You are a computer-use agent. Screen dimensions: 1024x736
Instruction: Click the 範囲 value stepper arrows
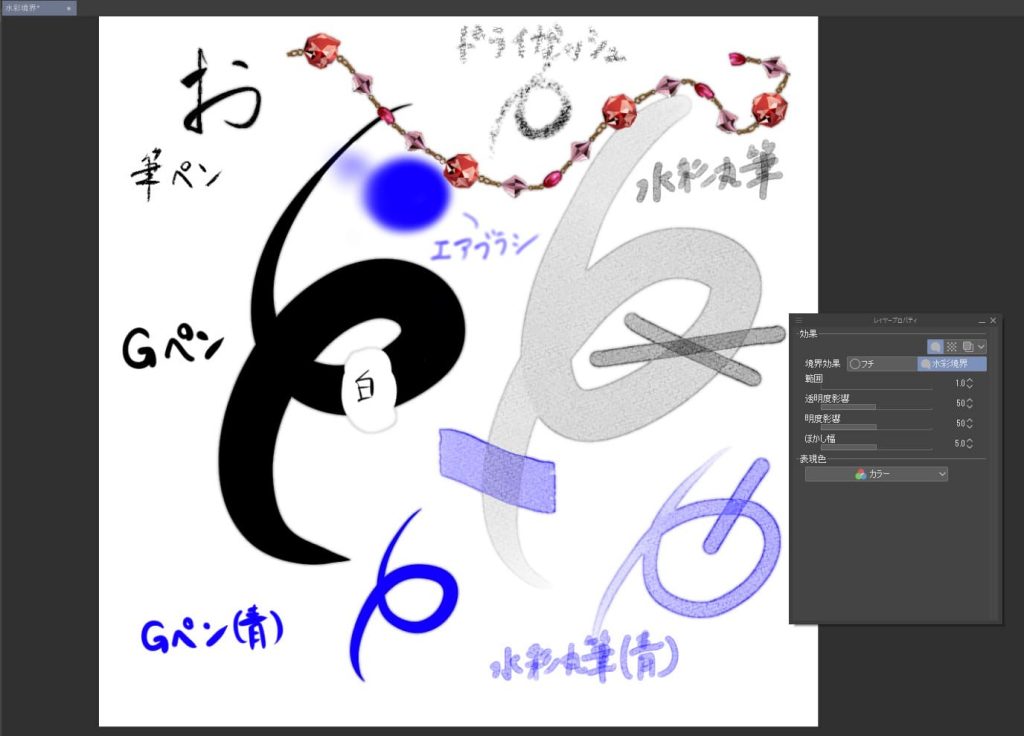[x=970, y=384]
